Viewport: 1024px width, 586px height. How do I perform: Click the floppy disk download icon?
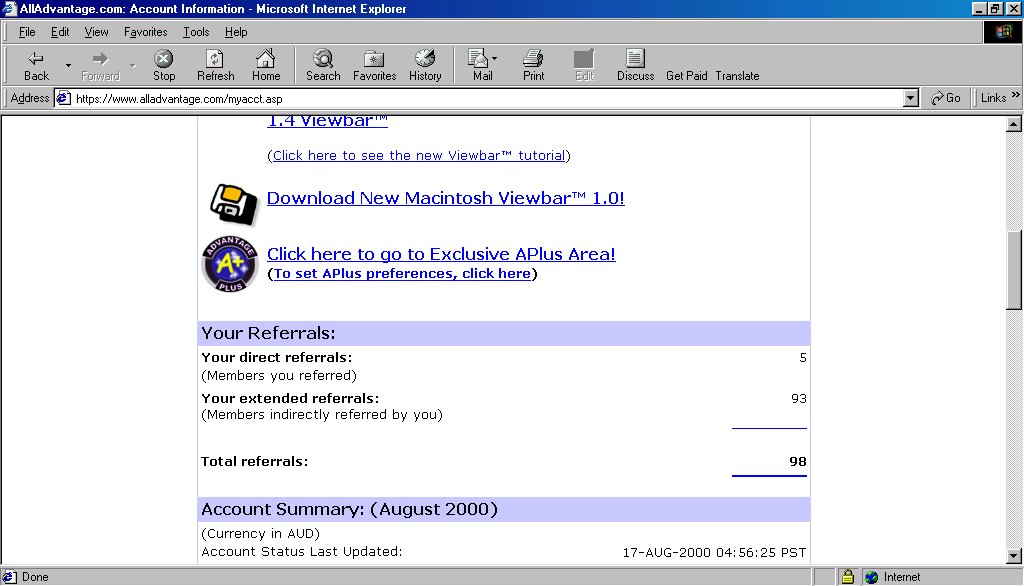[x=232, y=203]
